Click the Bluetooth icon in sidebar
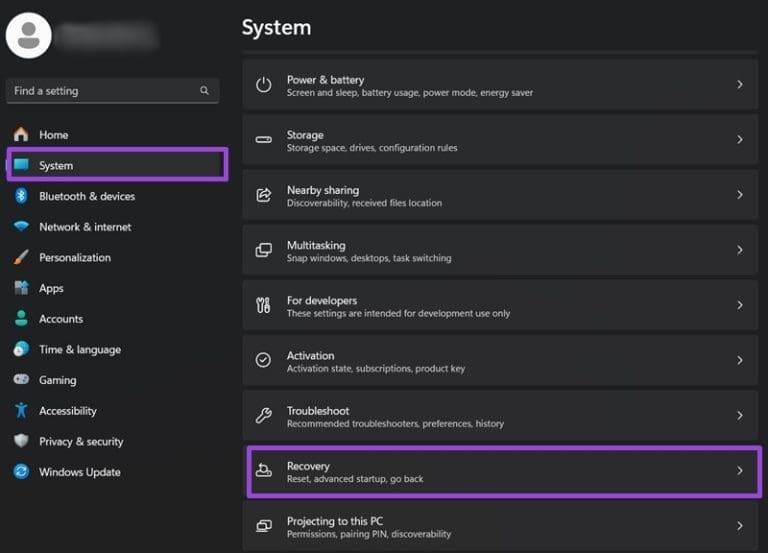The width and height of the screenshot is (768, 553). click(x=21, y=196)
